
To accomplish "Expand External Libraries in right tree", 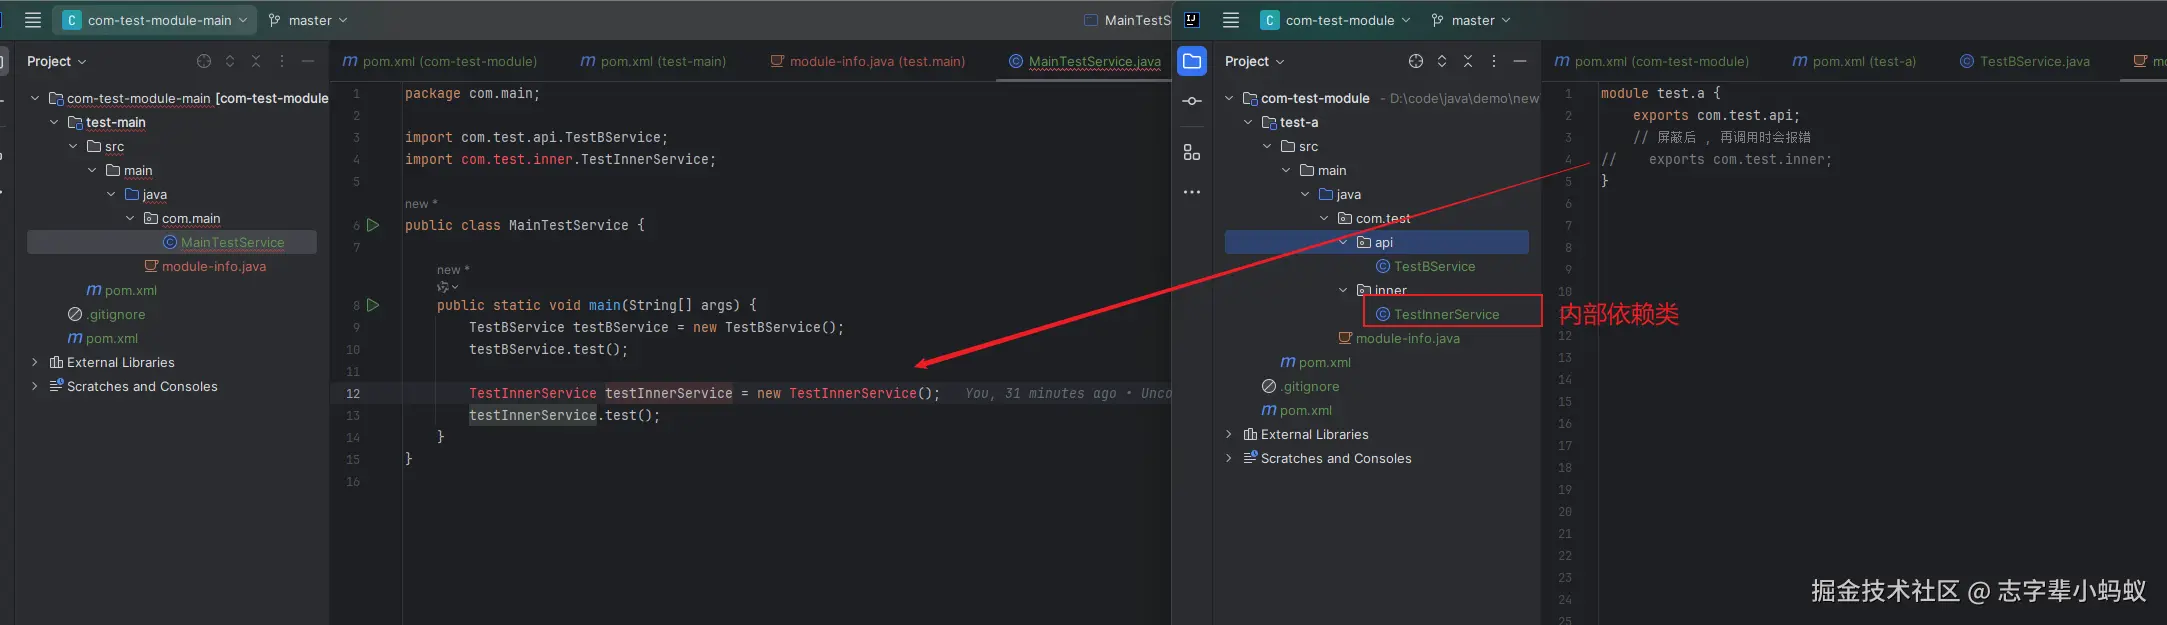I will pos(1229,434).
